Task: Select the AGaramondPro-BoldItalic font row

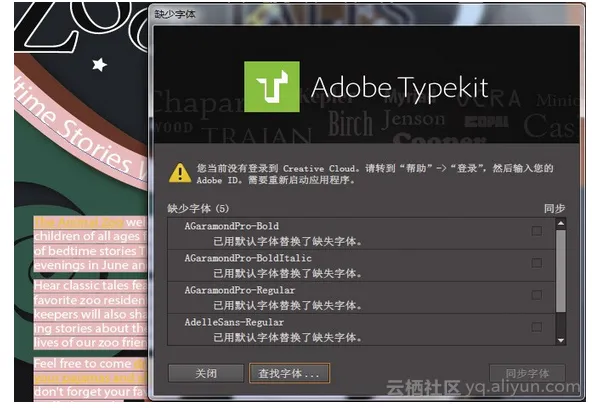Action: click(x=361, y=265)
